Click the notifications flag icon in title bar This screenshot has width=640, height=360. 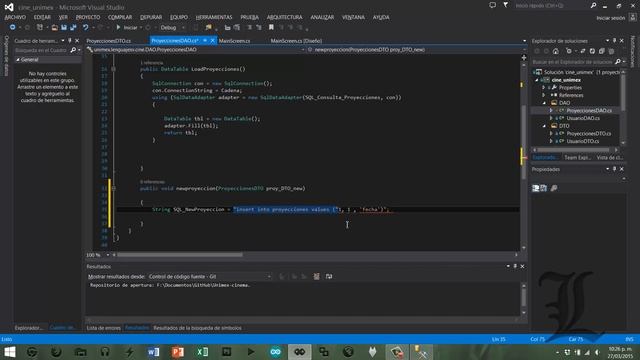[x=506, y=5]
